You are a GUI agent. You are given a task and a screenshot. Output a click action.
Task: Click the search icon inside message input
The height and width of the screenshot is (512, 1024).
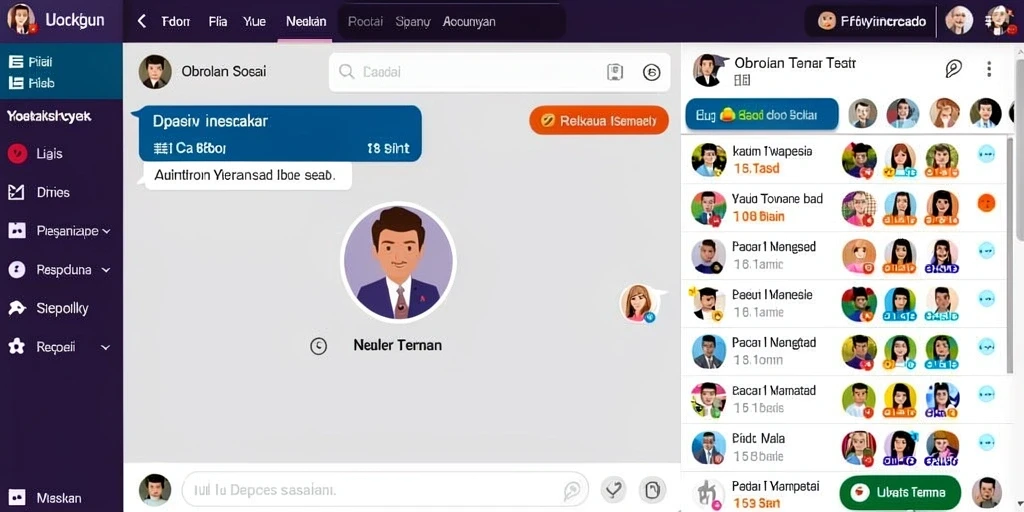coord(571,490)
